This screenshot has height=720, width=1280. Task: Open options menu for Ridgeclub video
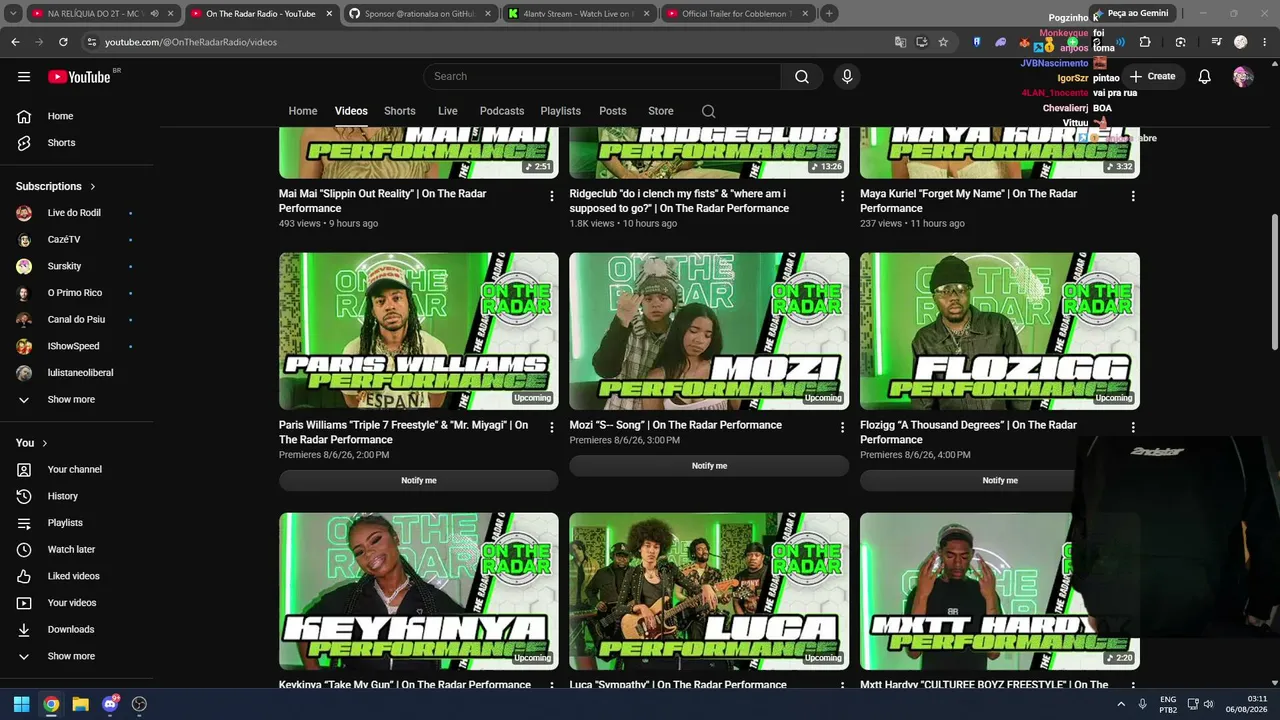(x=842, y=196)
